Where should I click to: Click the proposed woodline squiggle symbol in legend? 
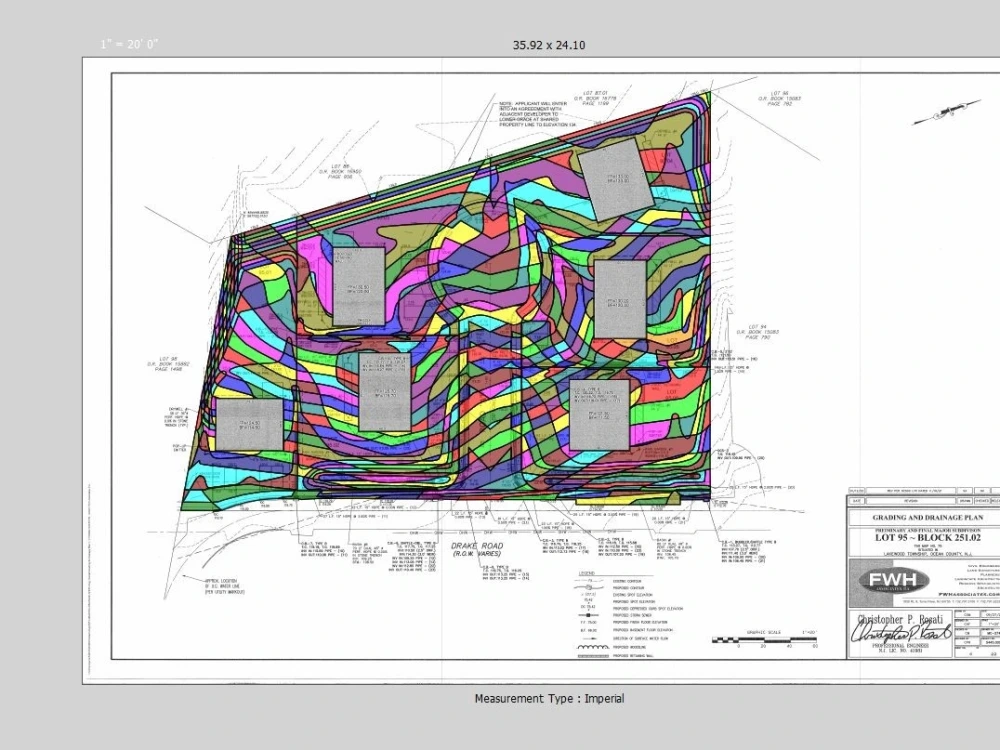[x=592, y=647]
